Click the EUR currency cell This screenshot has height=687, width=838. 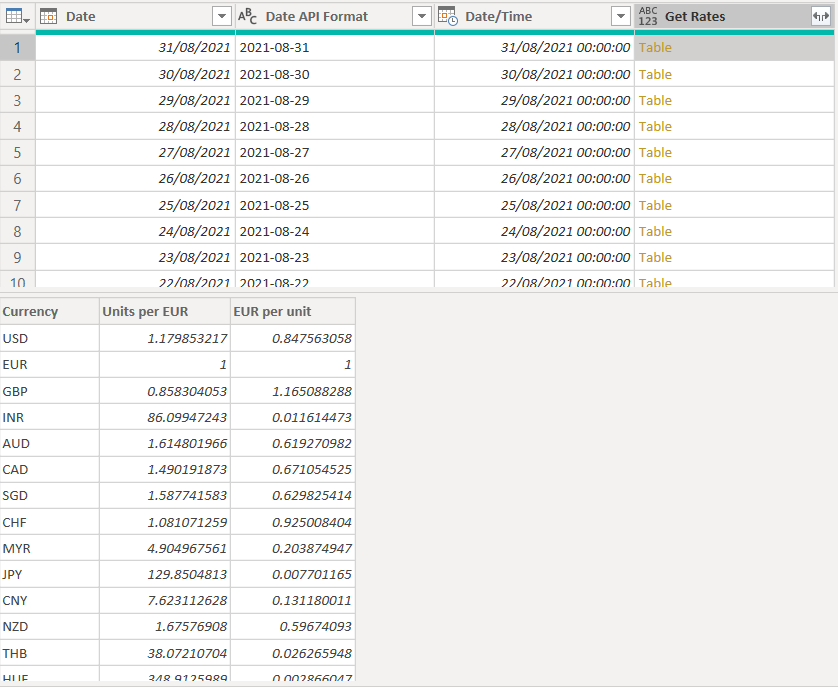pos(50,365)
